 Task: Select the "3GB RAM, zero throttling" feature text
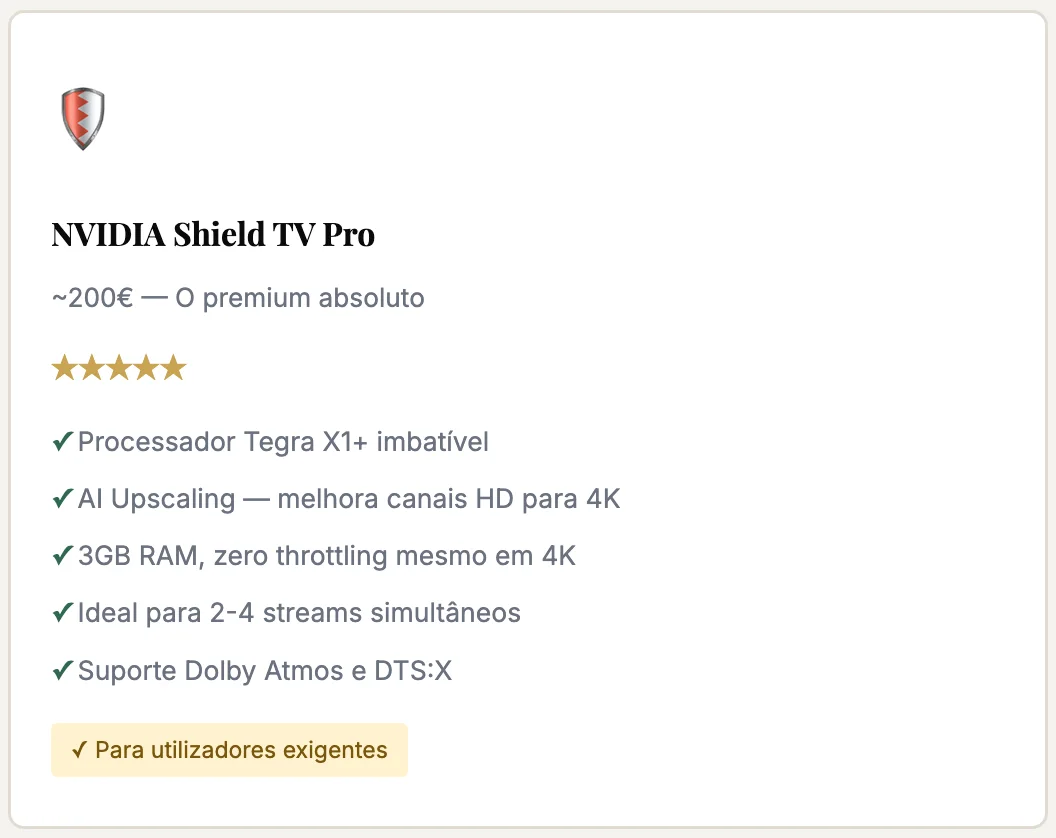pyautogui.click(x=327, y=555)
